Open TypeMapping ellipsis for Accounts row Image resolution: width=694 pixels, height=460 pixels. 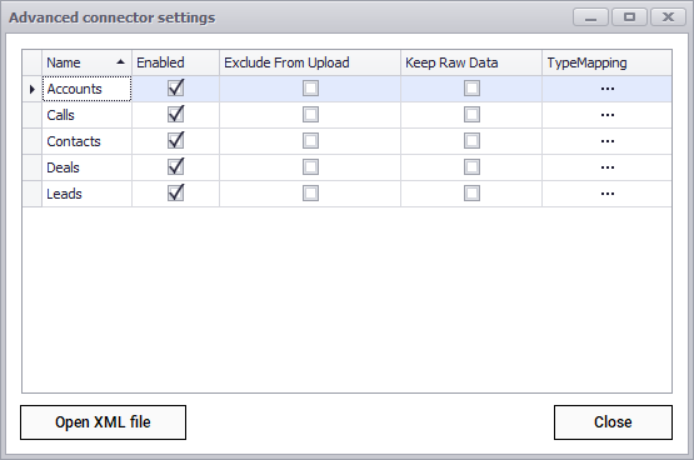pyautogui.click(x=607, y=89)
